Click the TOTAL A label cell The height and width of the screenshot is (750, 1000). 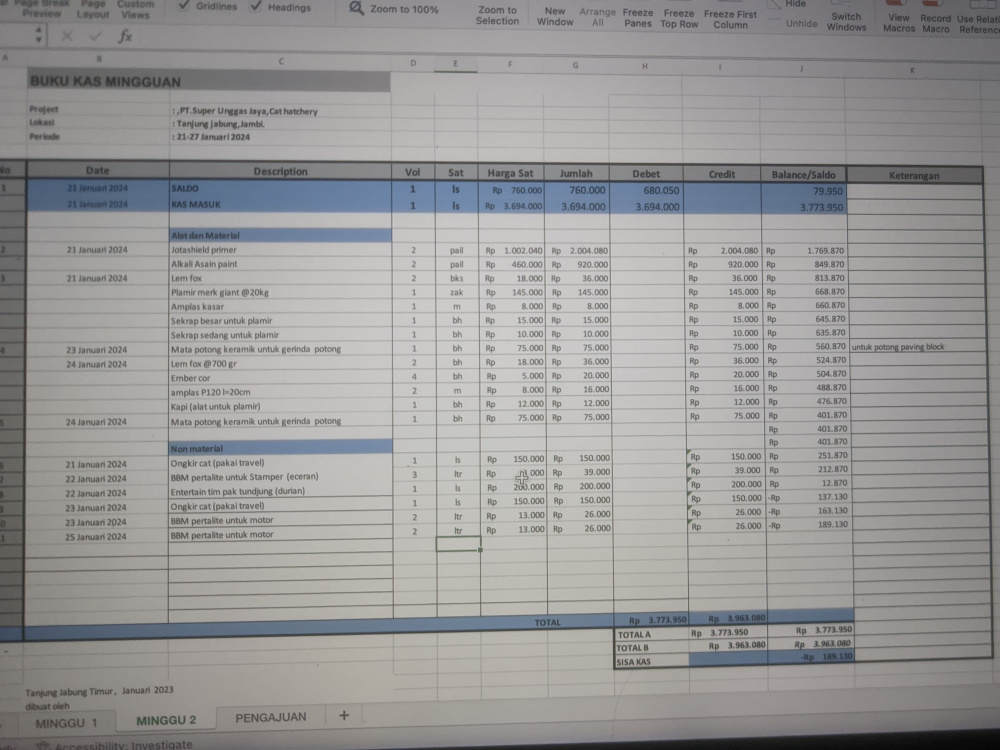[651, 635]
